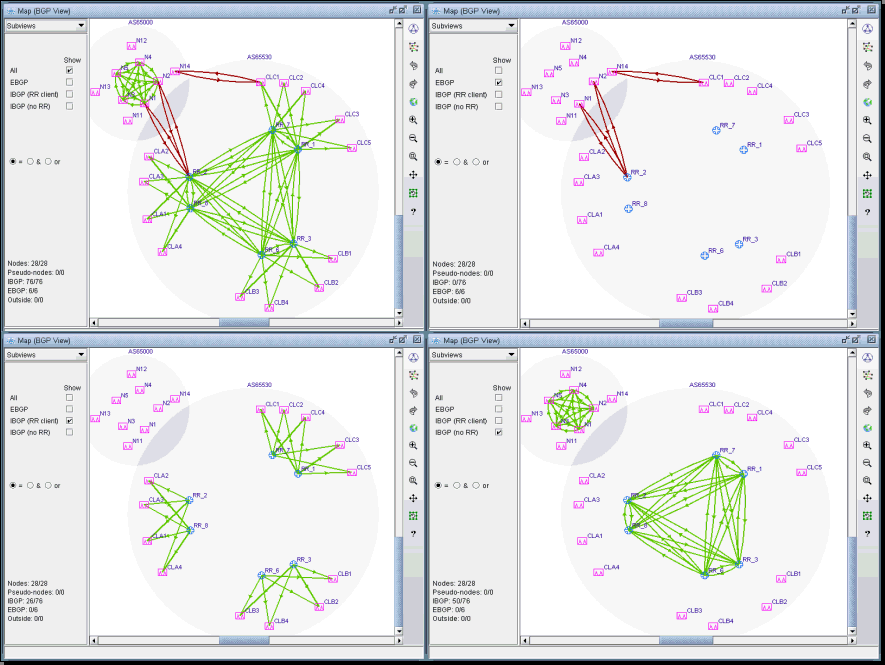Click the globe view icon in the top-left map toolbar

(413, 101)
